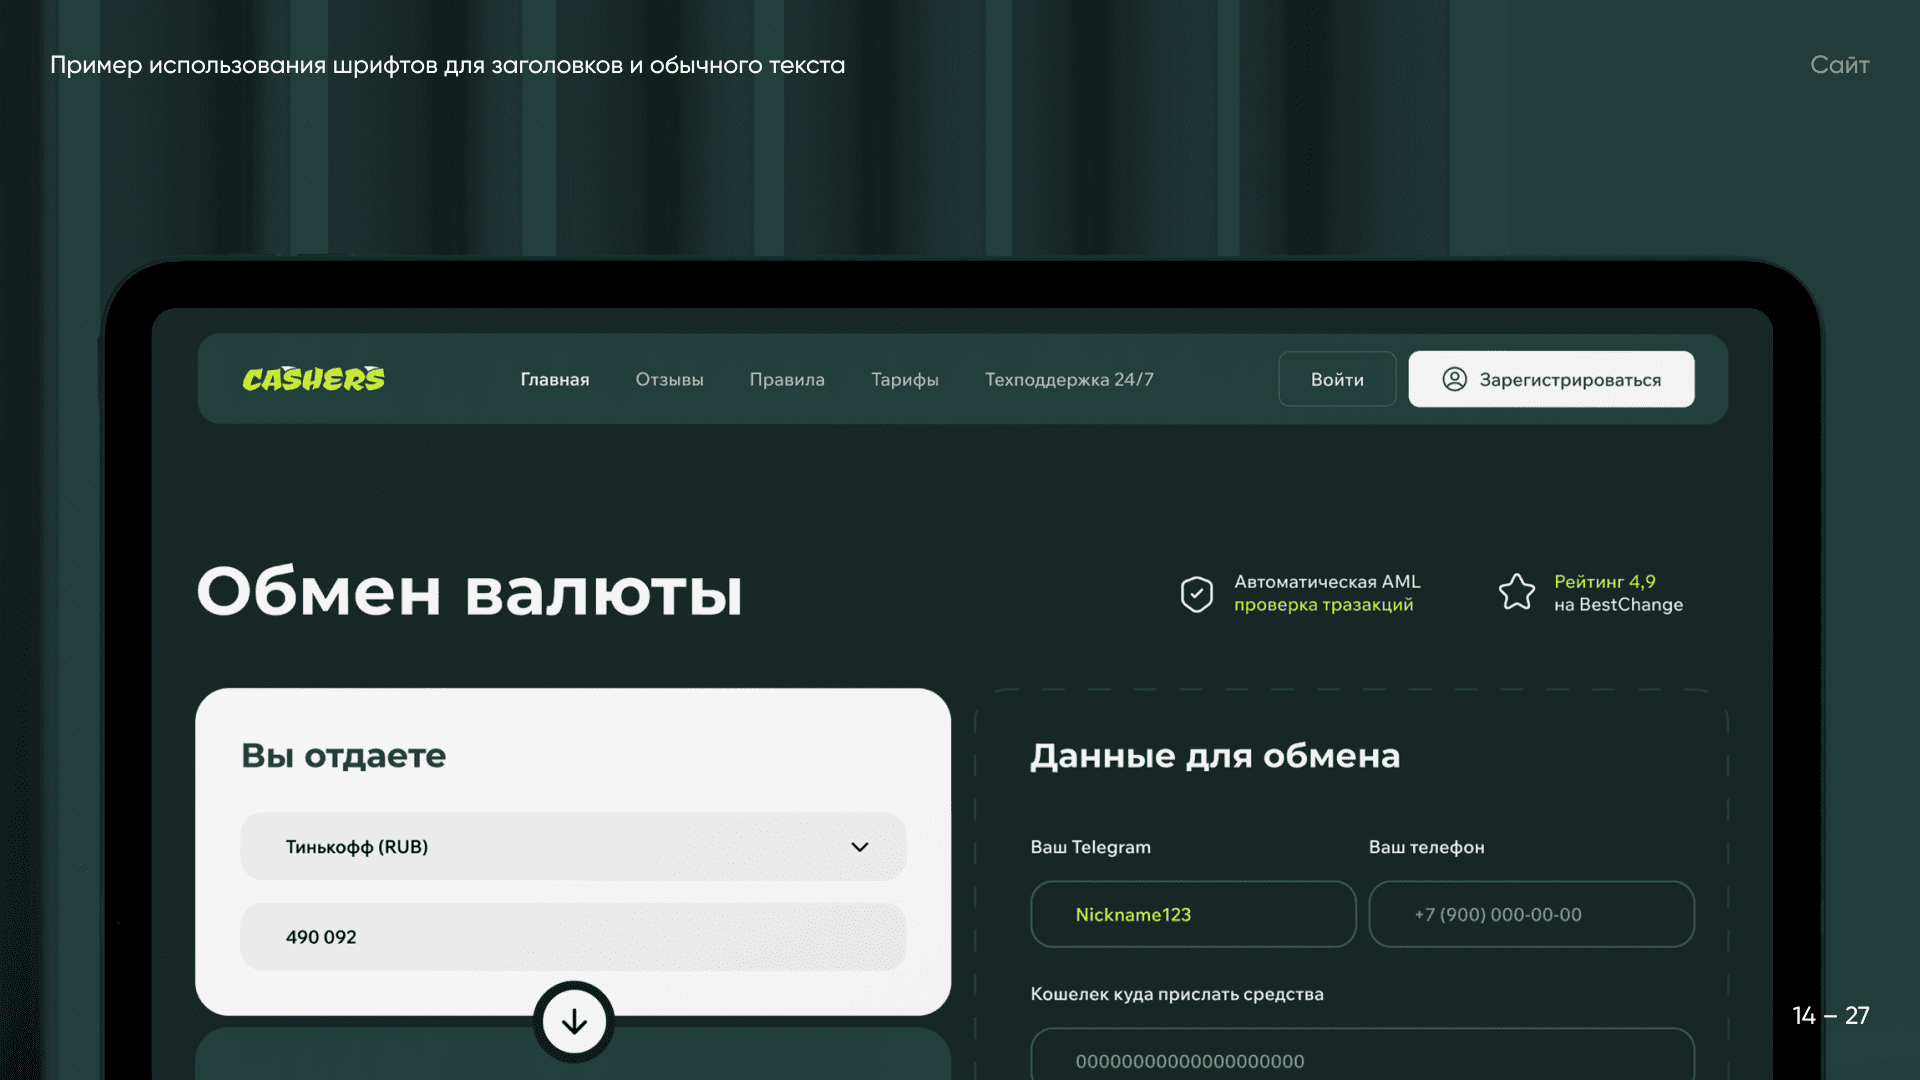Focus the Ваш Telegram field with Nickname123
This screenshot has height=1080, width=1920.
[x=1192, y=915]
